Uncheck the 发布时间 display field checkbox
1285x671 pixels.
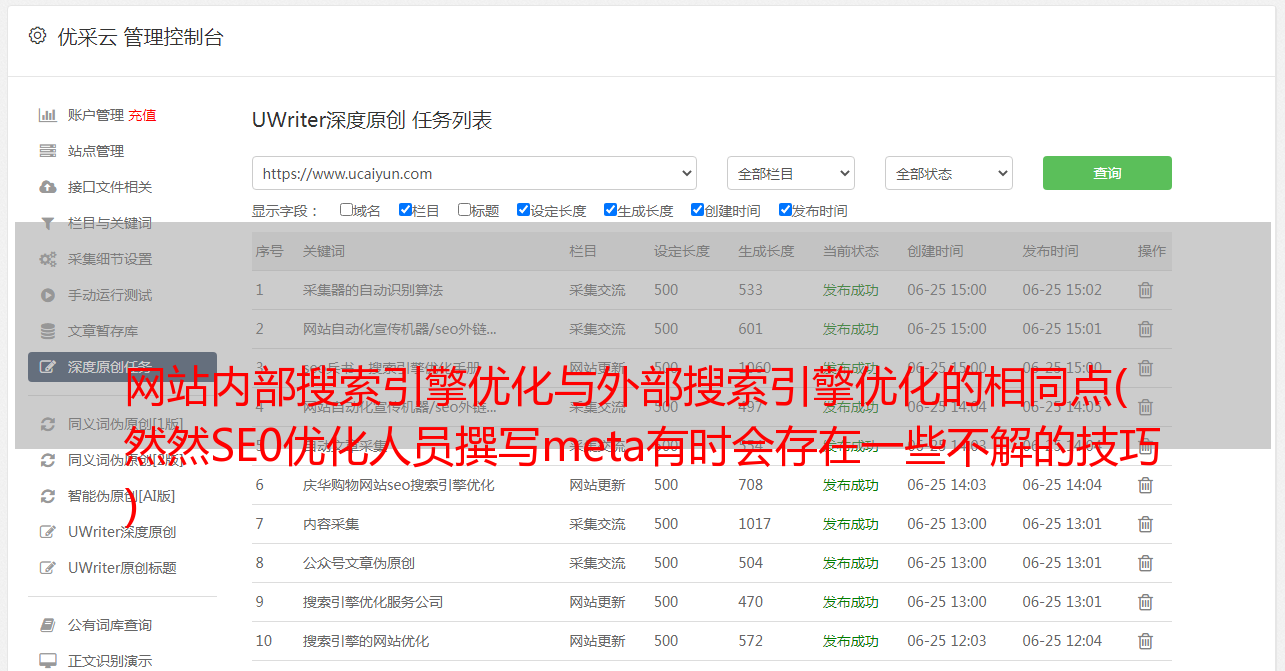[785, 210]
